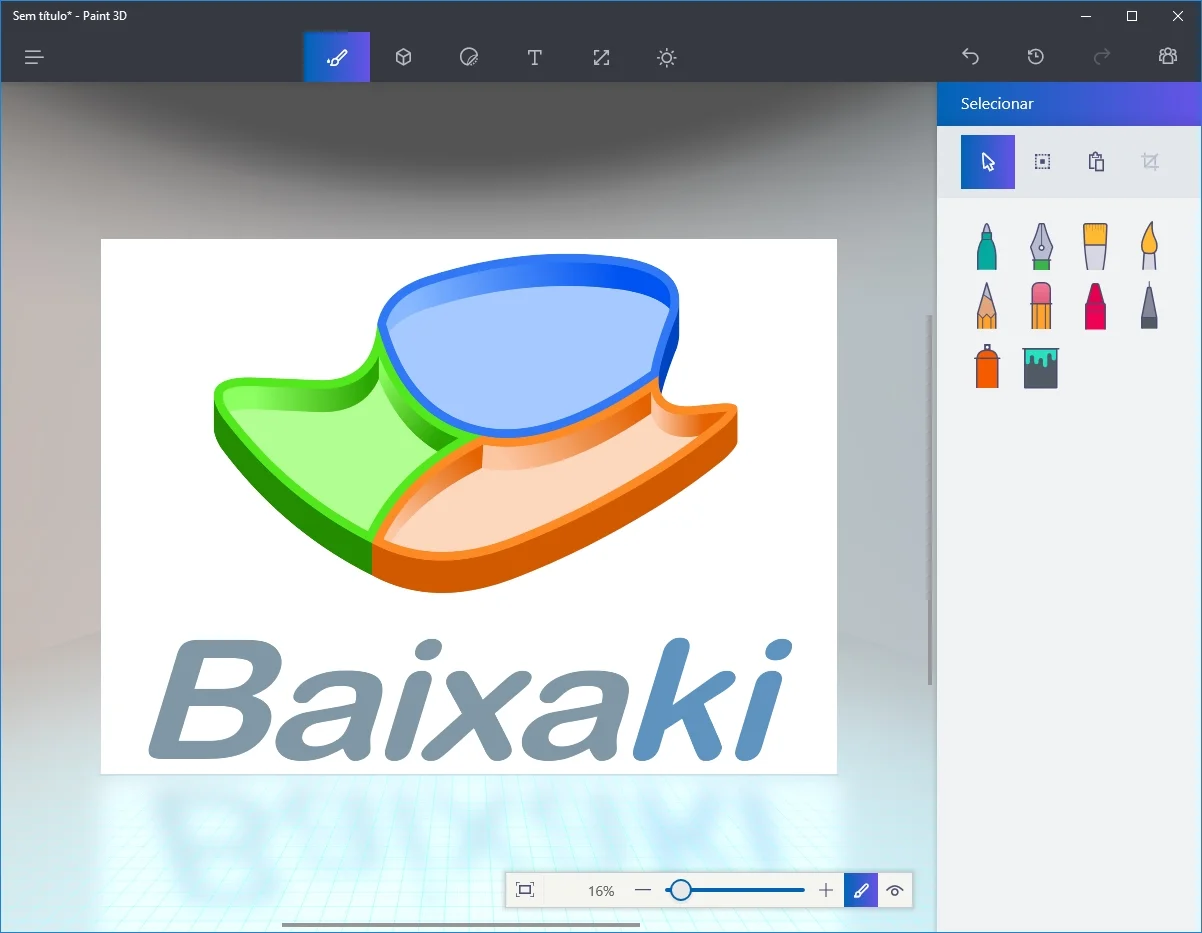Maximize the Paint 3D window

click(1132, 16)
